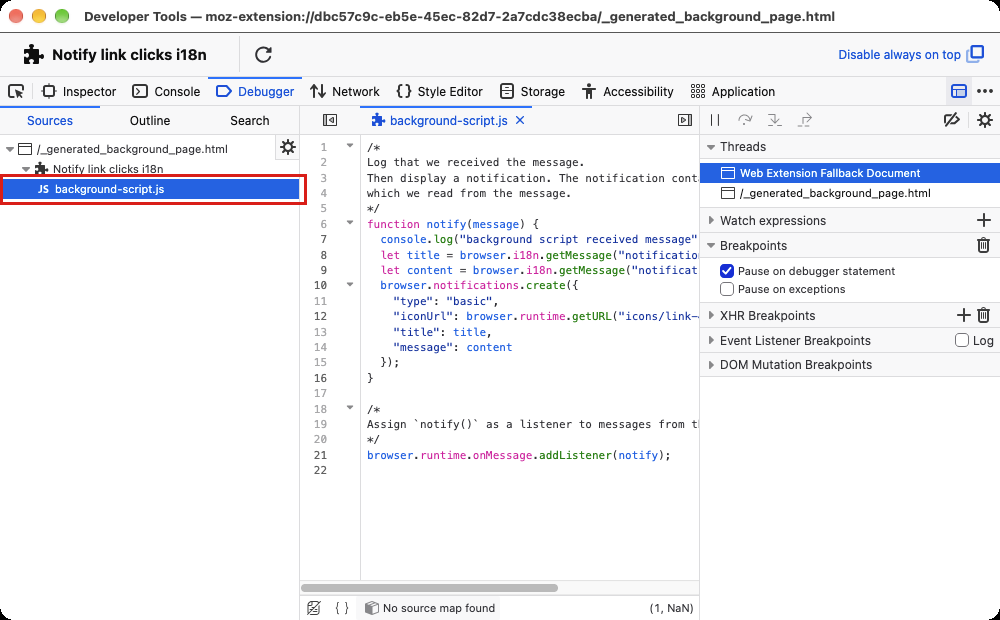
Task: Remove all breakpoints with trash icon
Action: [x=983, y=245]
